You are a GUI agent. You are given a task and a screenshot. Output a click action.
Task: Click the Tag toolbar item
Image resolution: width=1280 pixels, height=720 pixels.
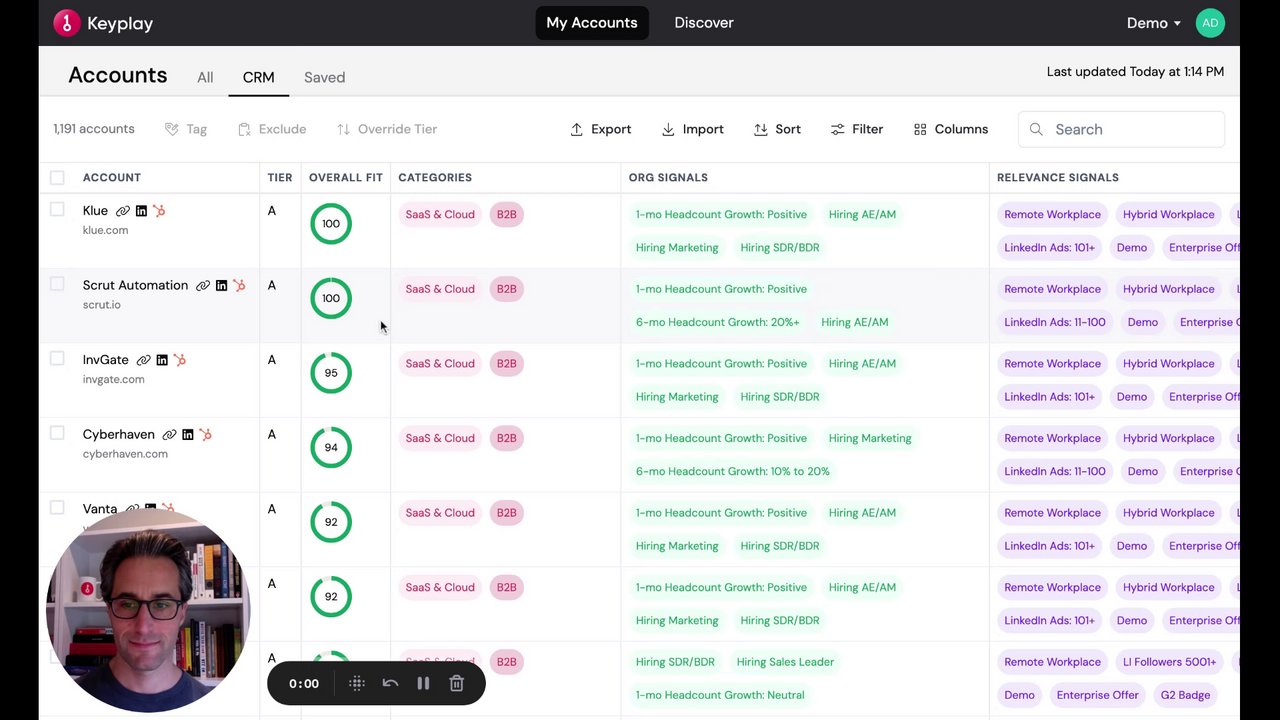pos(185,129)
